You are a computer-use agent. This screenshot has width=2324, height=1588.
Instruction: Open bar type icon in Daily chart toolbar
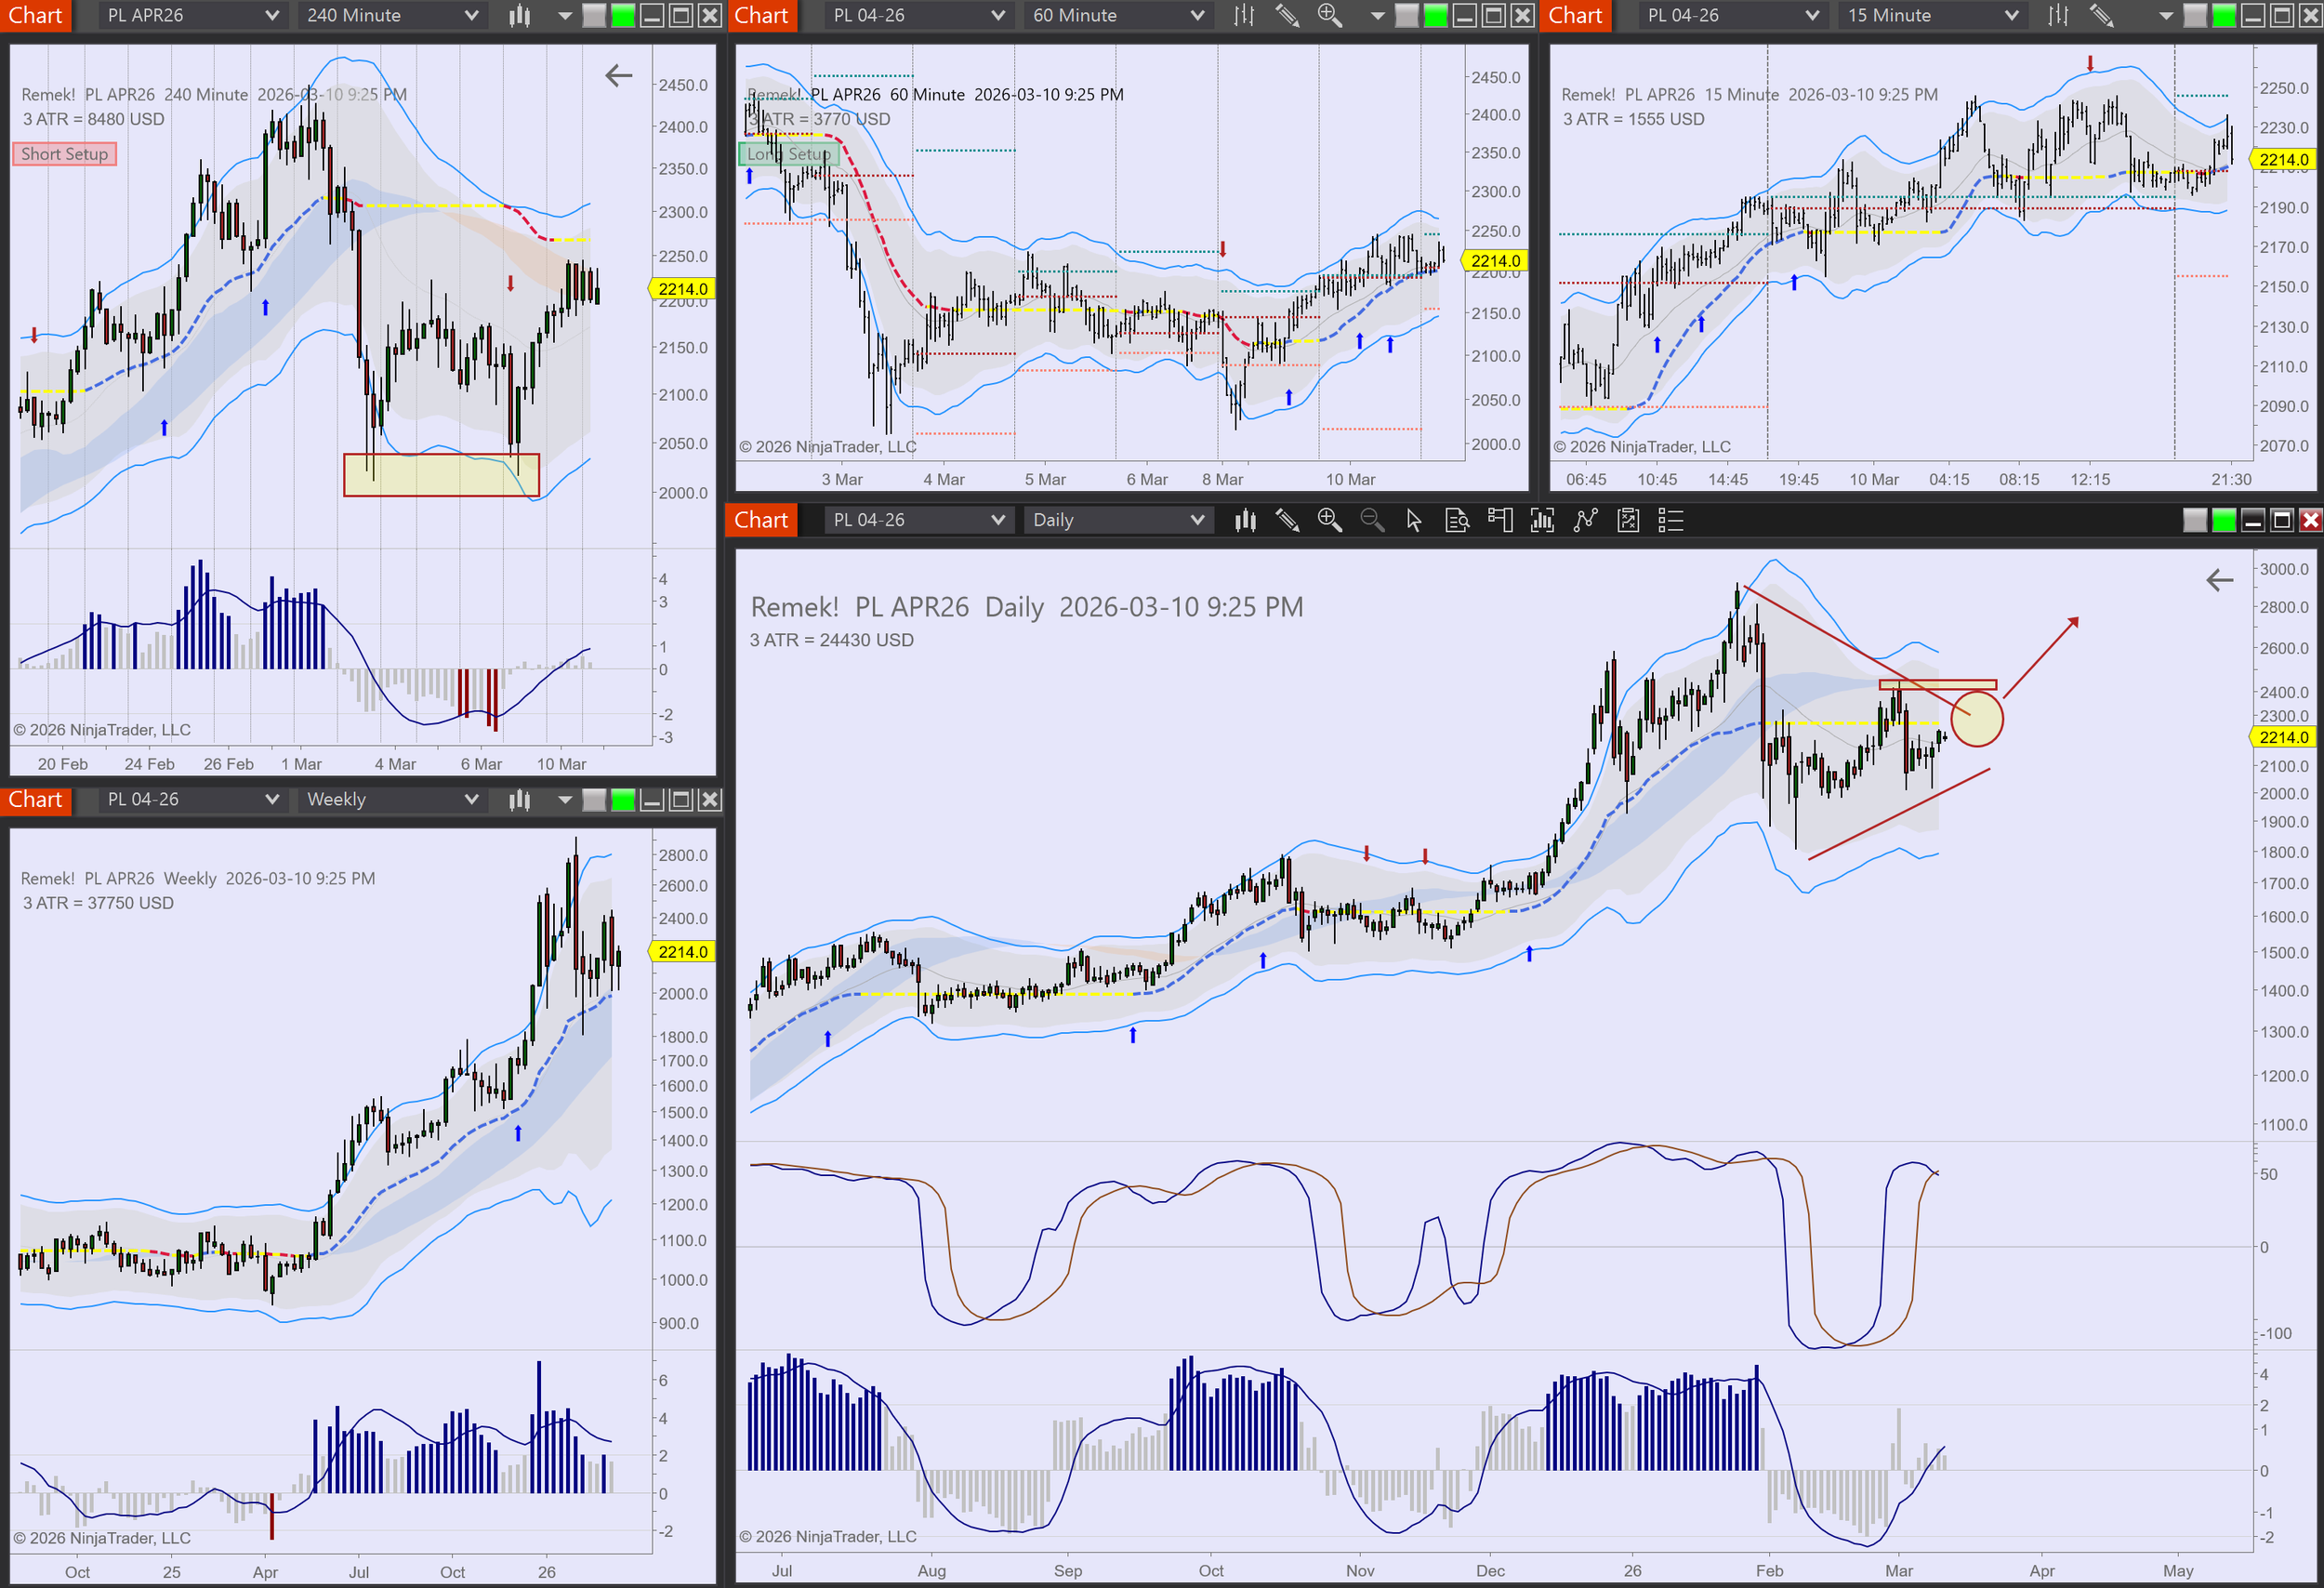(1245, 520)
